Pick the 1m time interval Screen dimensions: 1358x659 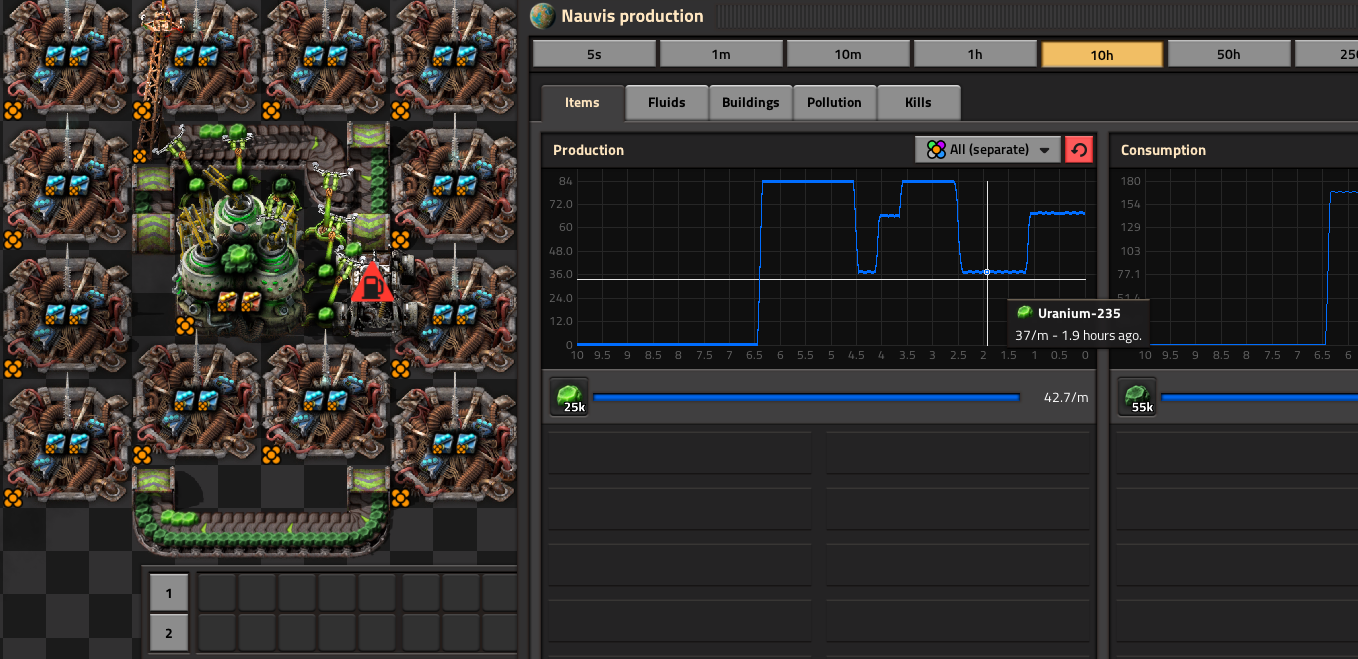(x=721, y=55)
